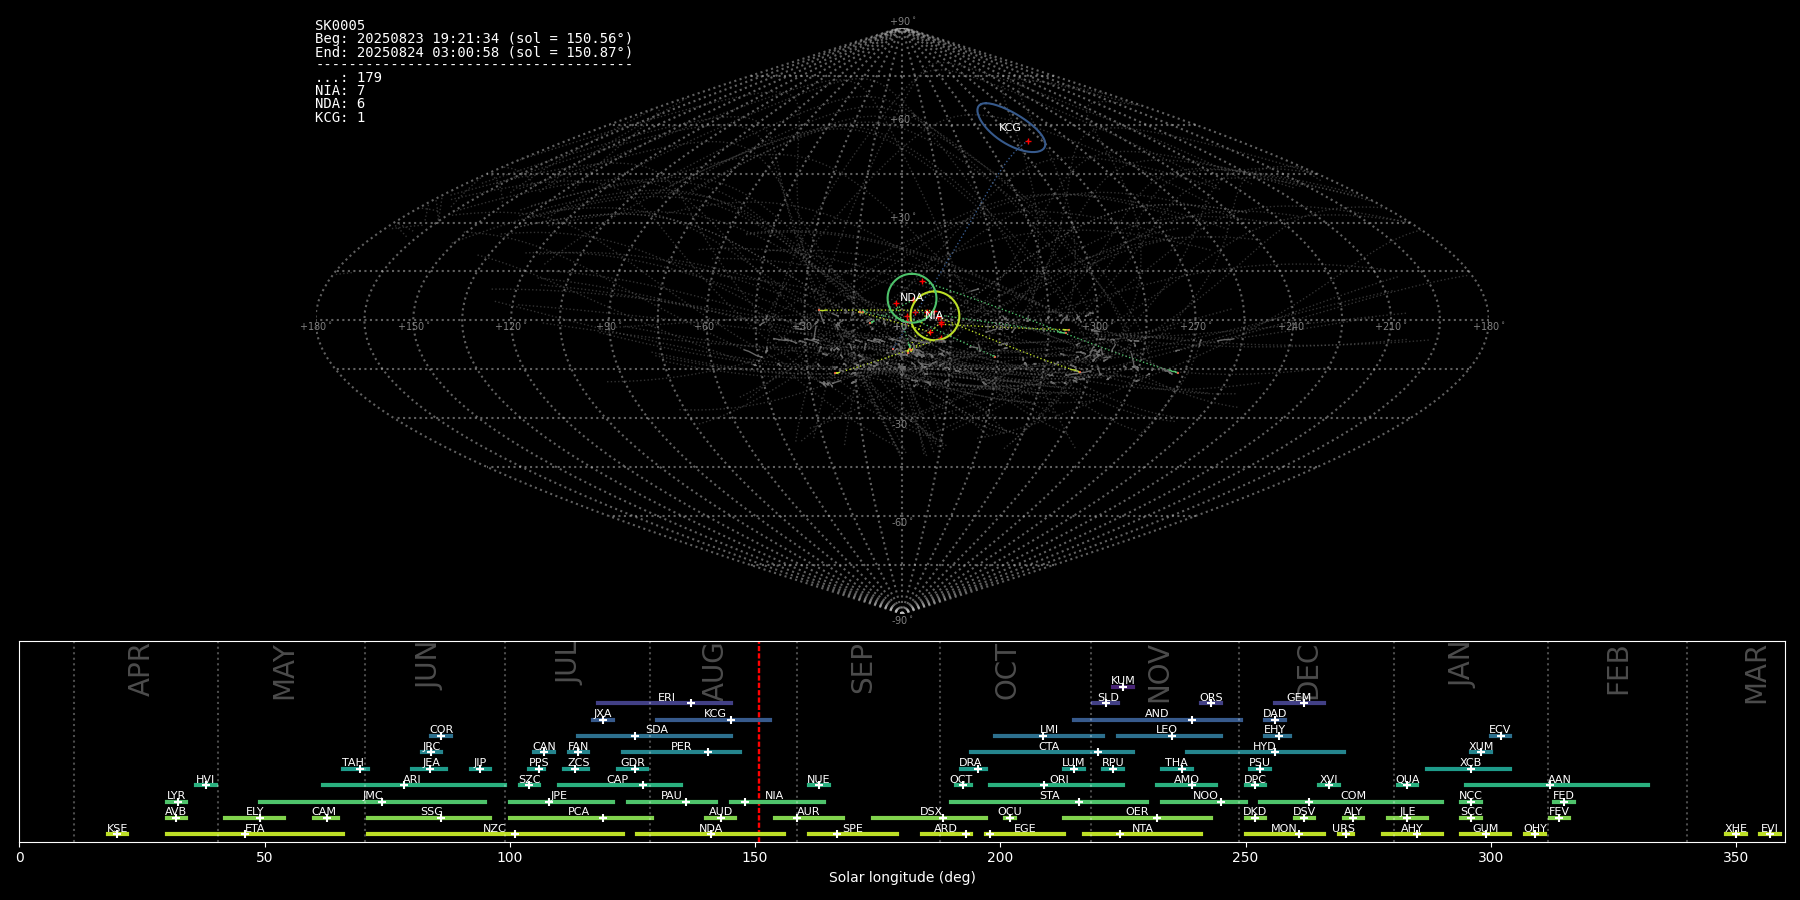Click the EGE shower bar label
This screenshot has width=1800, height=900.
point(1024,829)
